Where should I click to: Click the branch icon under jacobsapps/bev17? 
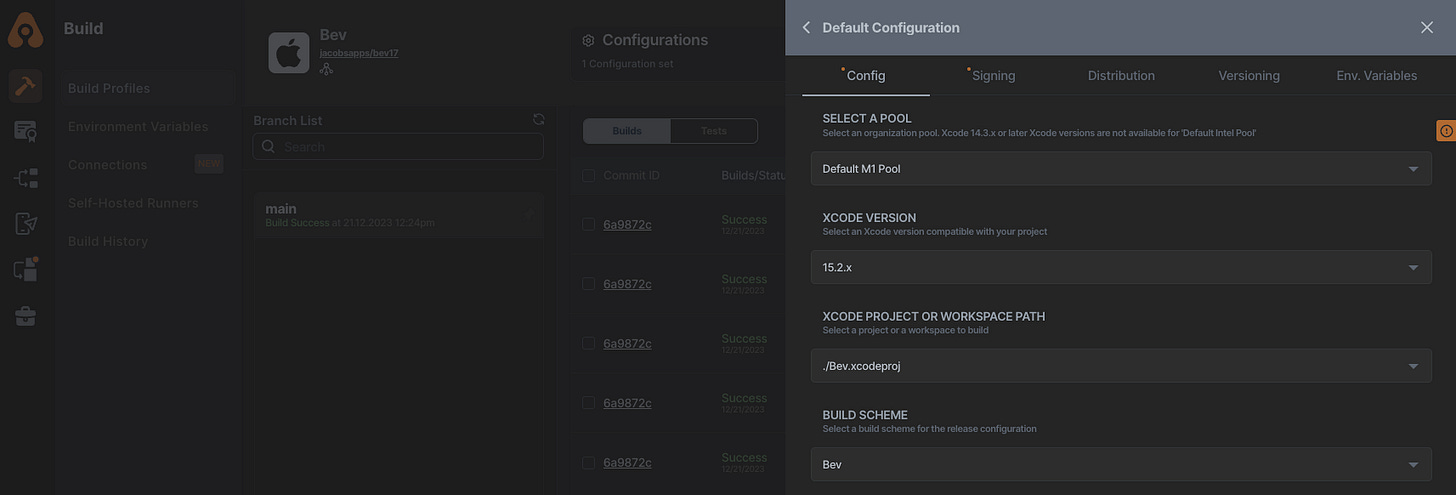326,68
